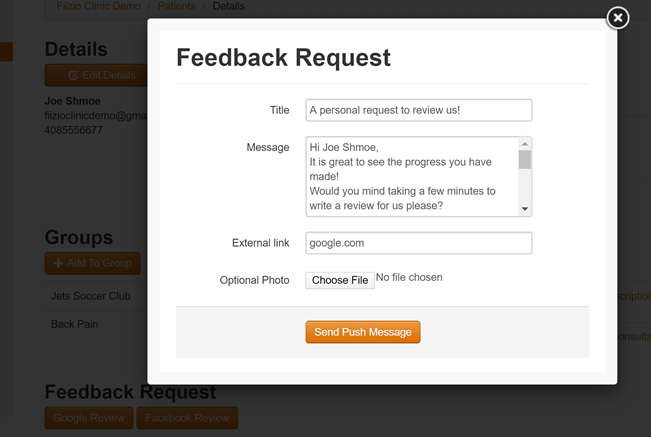Click the pencil icon on Edit Details
The height and width of the screenshot is (437, 651).
tap(74, 75)
